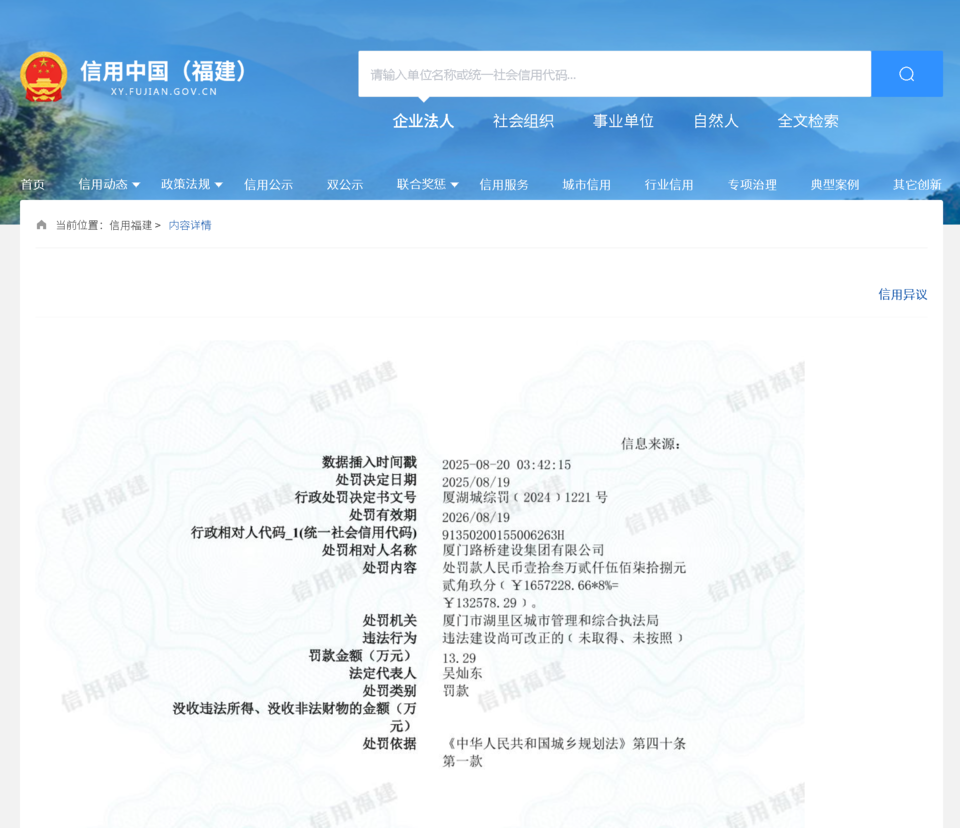Expand the 联合奖惩 dropdown menu
Image resolution: width=960 pixels, height=828 pixels.
[427, 184]
